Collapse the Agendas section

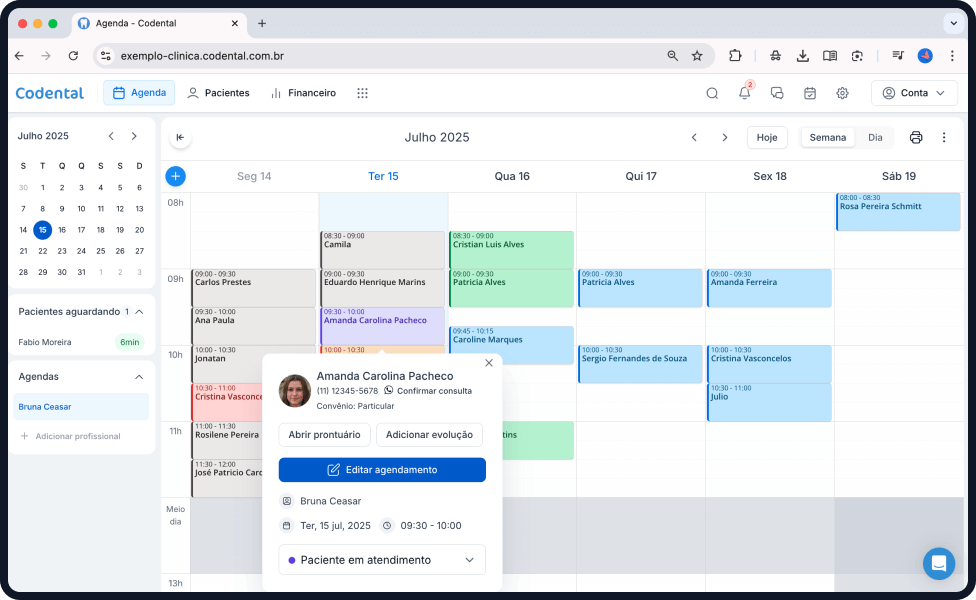(x=139, y=377)
